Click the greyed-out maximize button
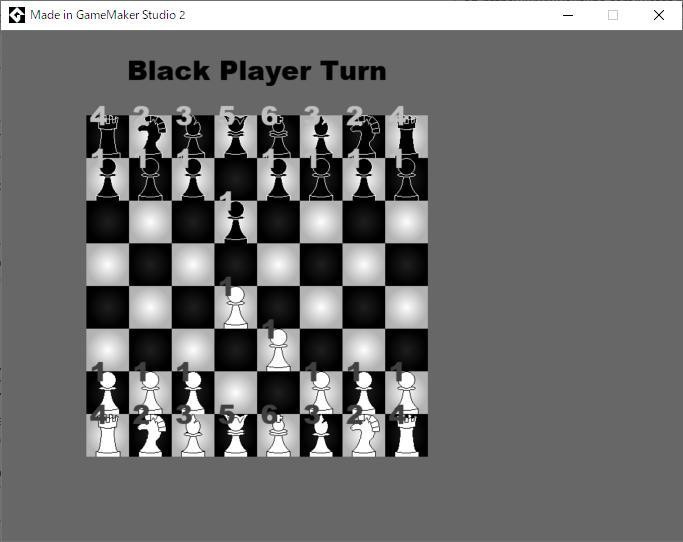 tap(613, 15)
